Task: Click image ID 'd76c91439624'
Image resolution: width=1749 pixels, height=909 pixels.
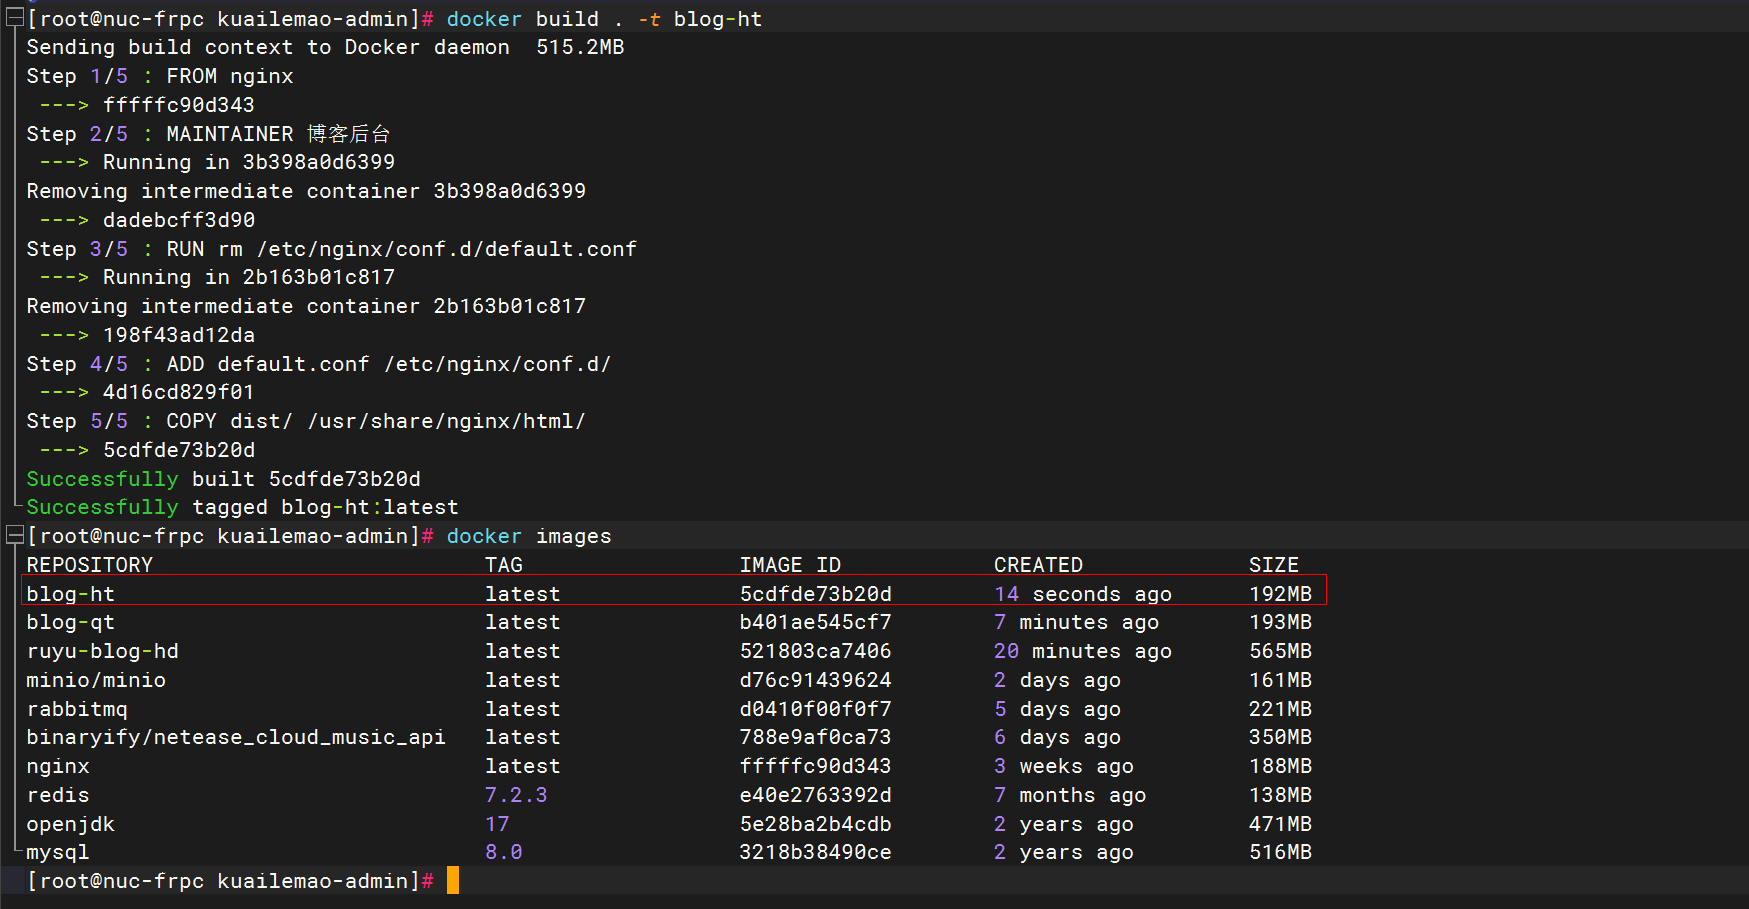Action: tap(816, 680)
